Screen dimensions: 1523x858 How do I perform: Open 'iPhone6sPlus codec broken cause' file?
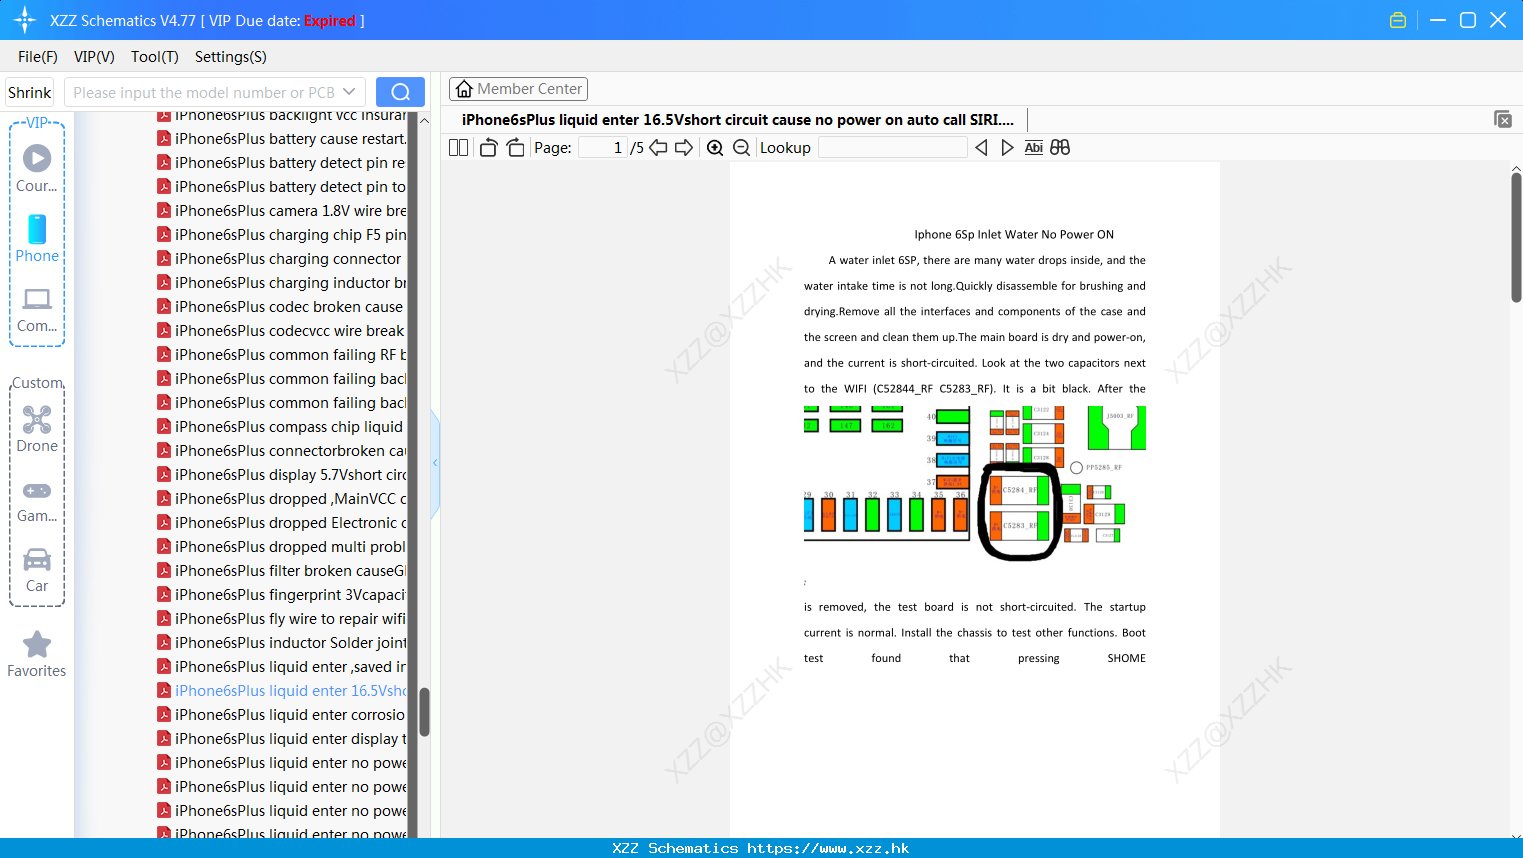pos(280,307)
